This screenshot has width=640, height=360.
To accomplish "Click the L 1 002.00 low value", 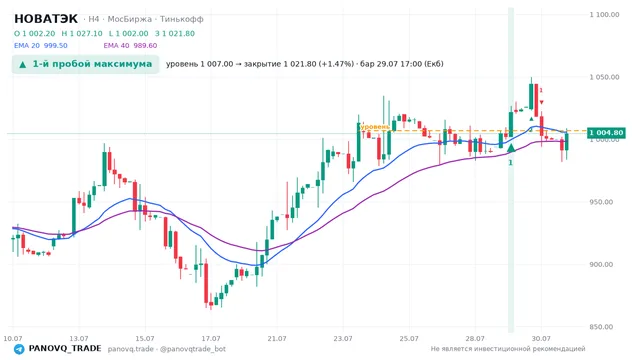I will coord(129,33).
